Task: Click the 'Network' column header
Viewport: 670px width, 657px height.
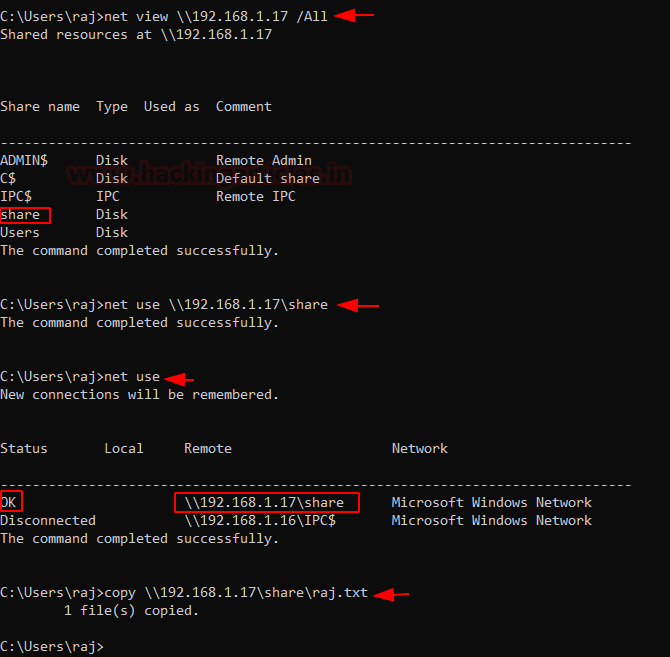Action: pos(420,449)
